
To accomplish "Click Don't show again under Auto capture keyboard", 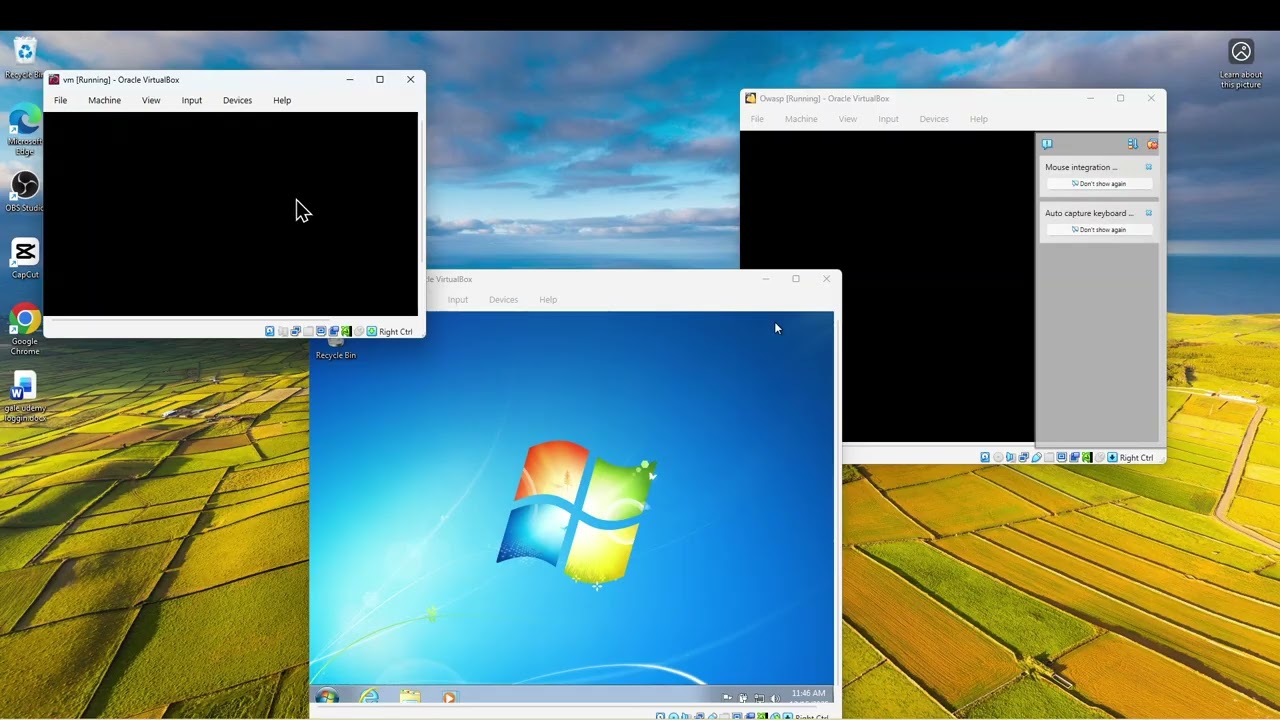I will coord(1099,230).
